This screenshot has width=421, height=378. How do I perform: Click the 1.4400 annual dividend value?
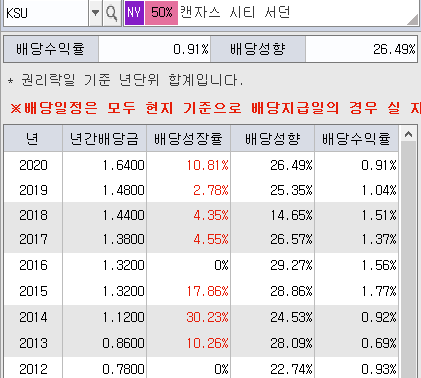click(123, 215)
